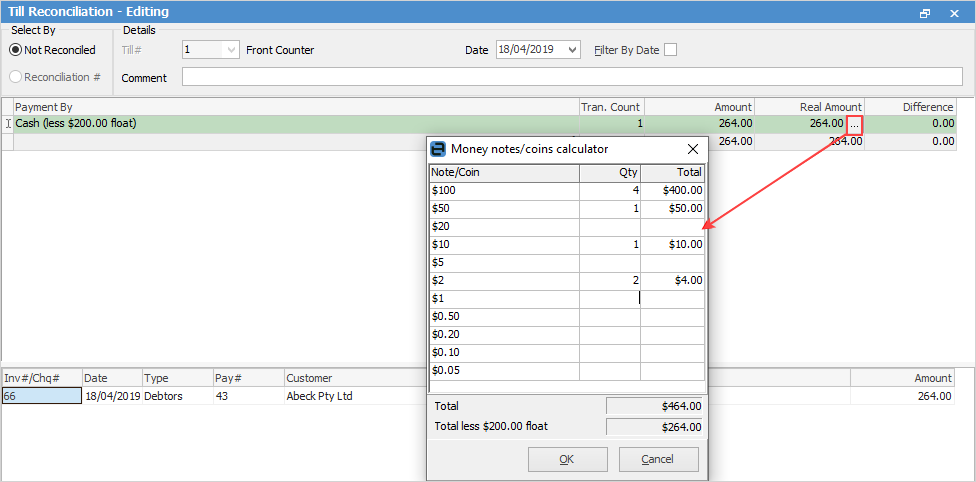Select the Not Reconciled radio button
The image size is (976, 482).
(16, 50)
